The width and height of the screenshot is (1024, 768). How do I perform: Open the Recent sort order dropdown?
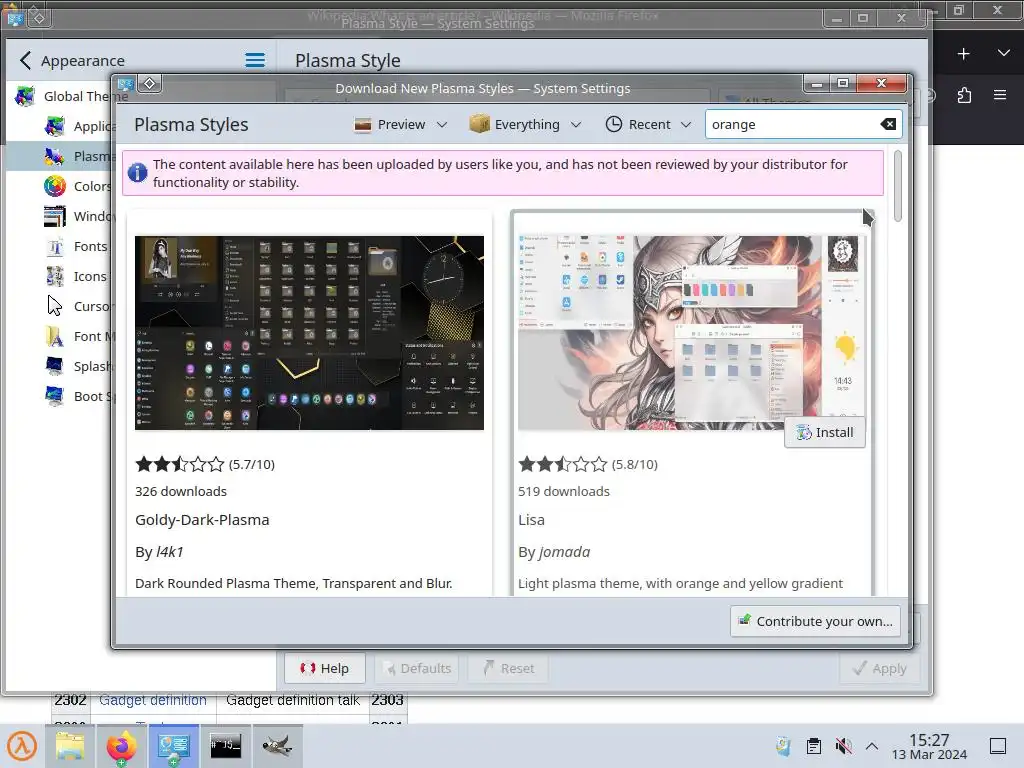647,124
